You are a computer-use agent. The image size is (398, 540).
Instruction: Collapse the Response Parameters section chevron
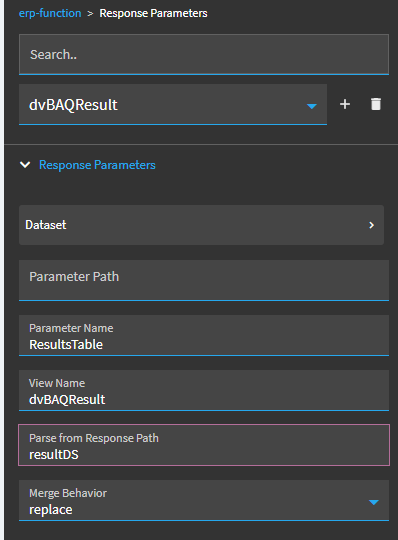pyautogui.click(x=25, y=165)
